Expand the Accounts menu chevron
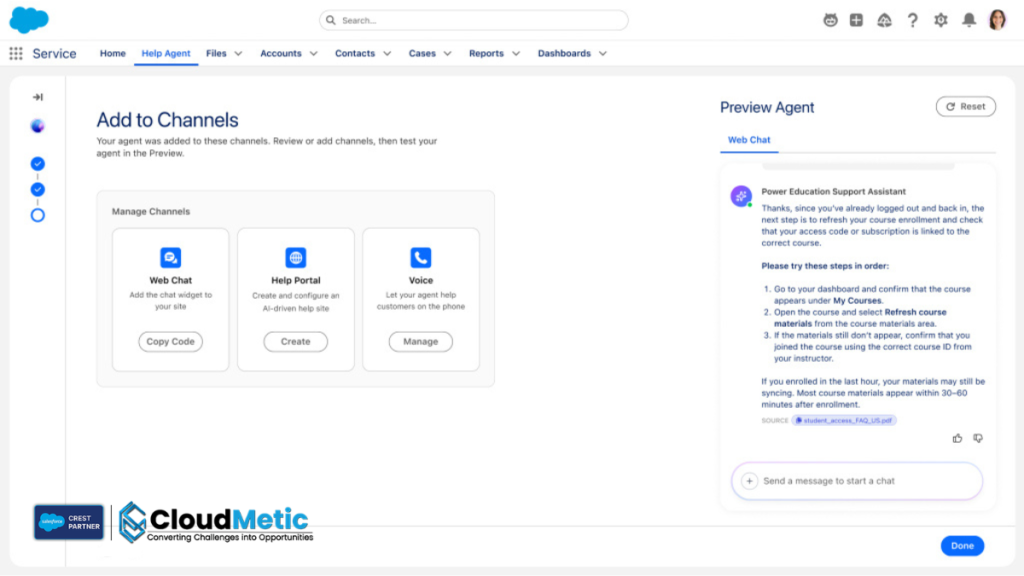Image resolution: width=1024 pixels, height=576 pixels. pos(313,54)
